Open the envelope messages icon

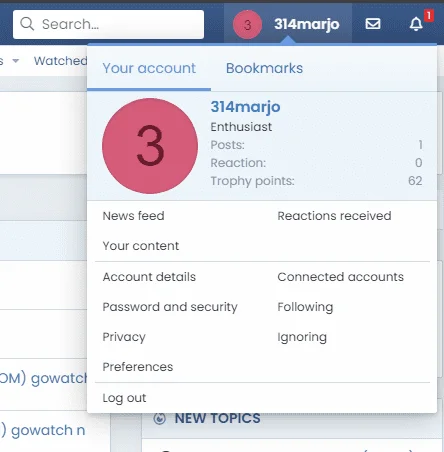(x=373, y=24)
